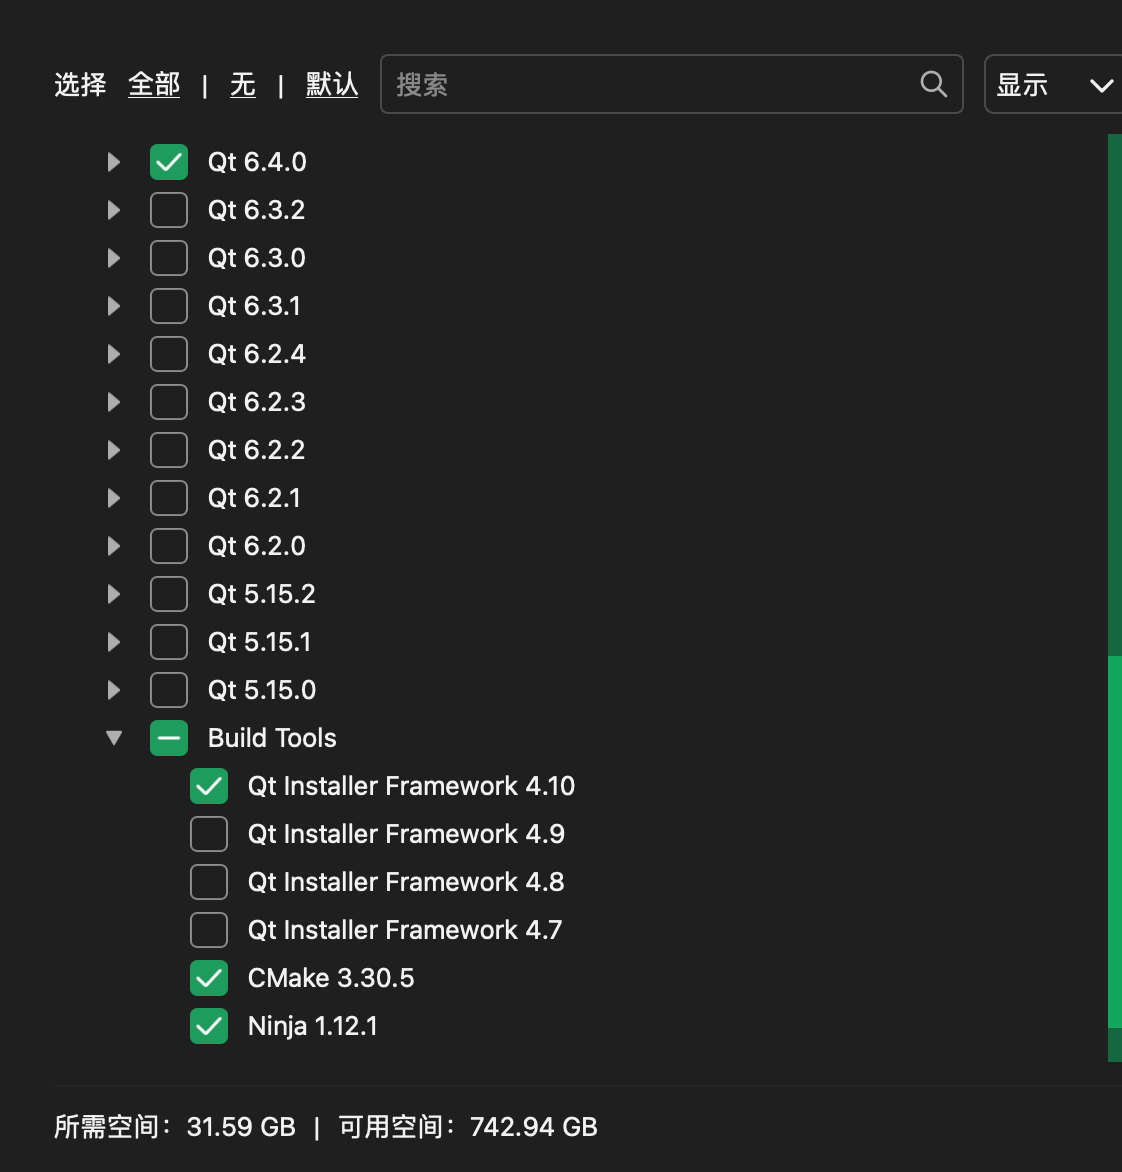Check the Qt 5.15.0 checkbox

pyautogui.click(x=169, y=690)
